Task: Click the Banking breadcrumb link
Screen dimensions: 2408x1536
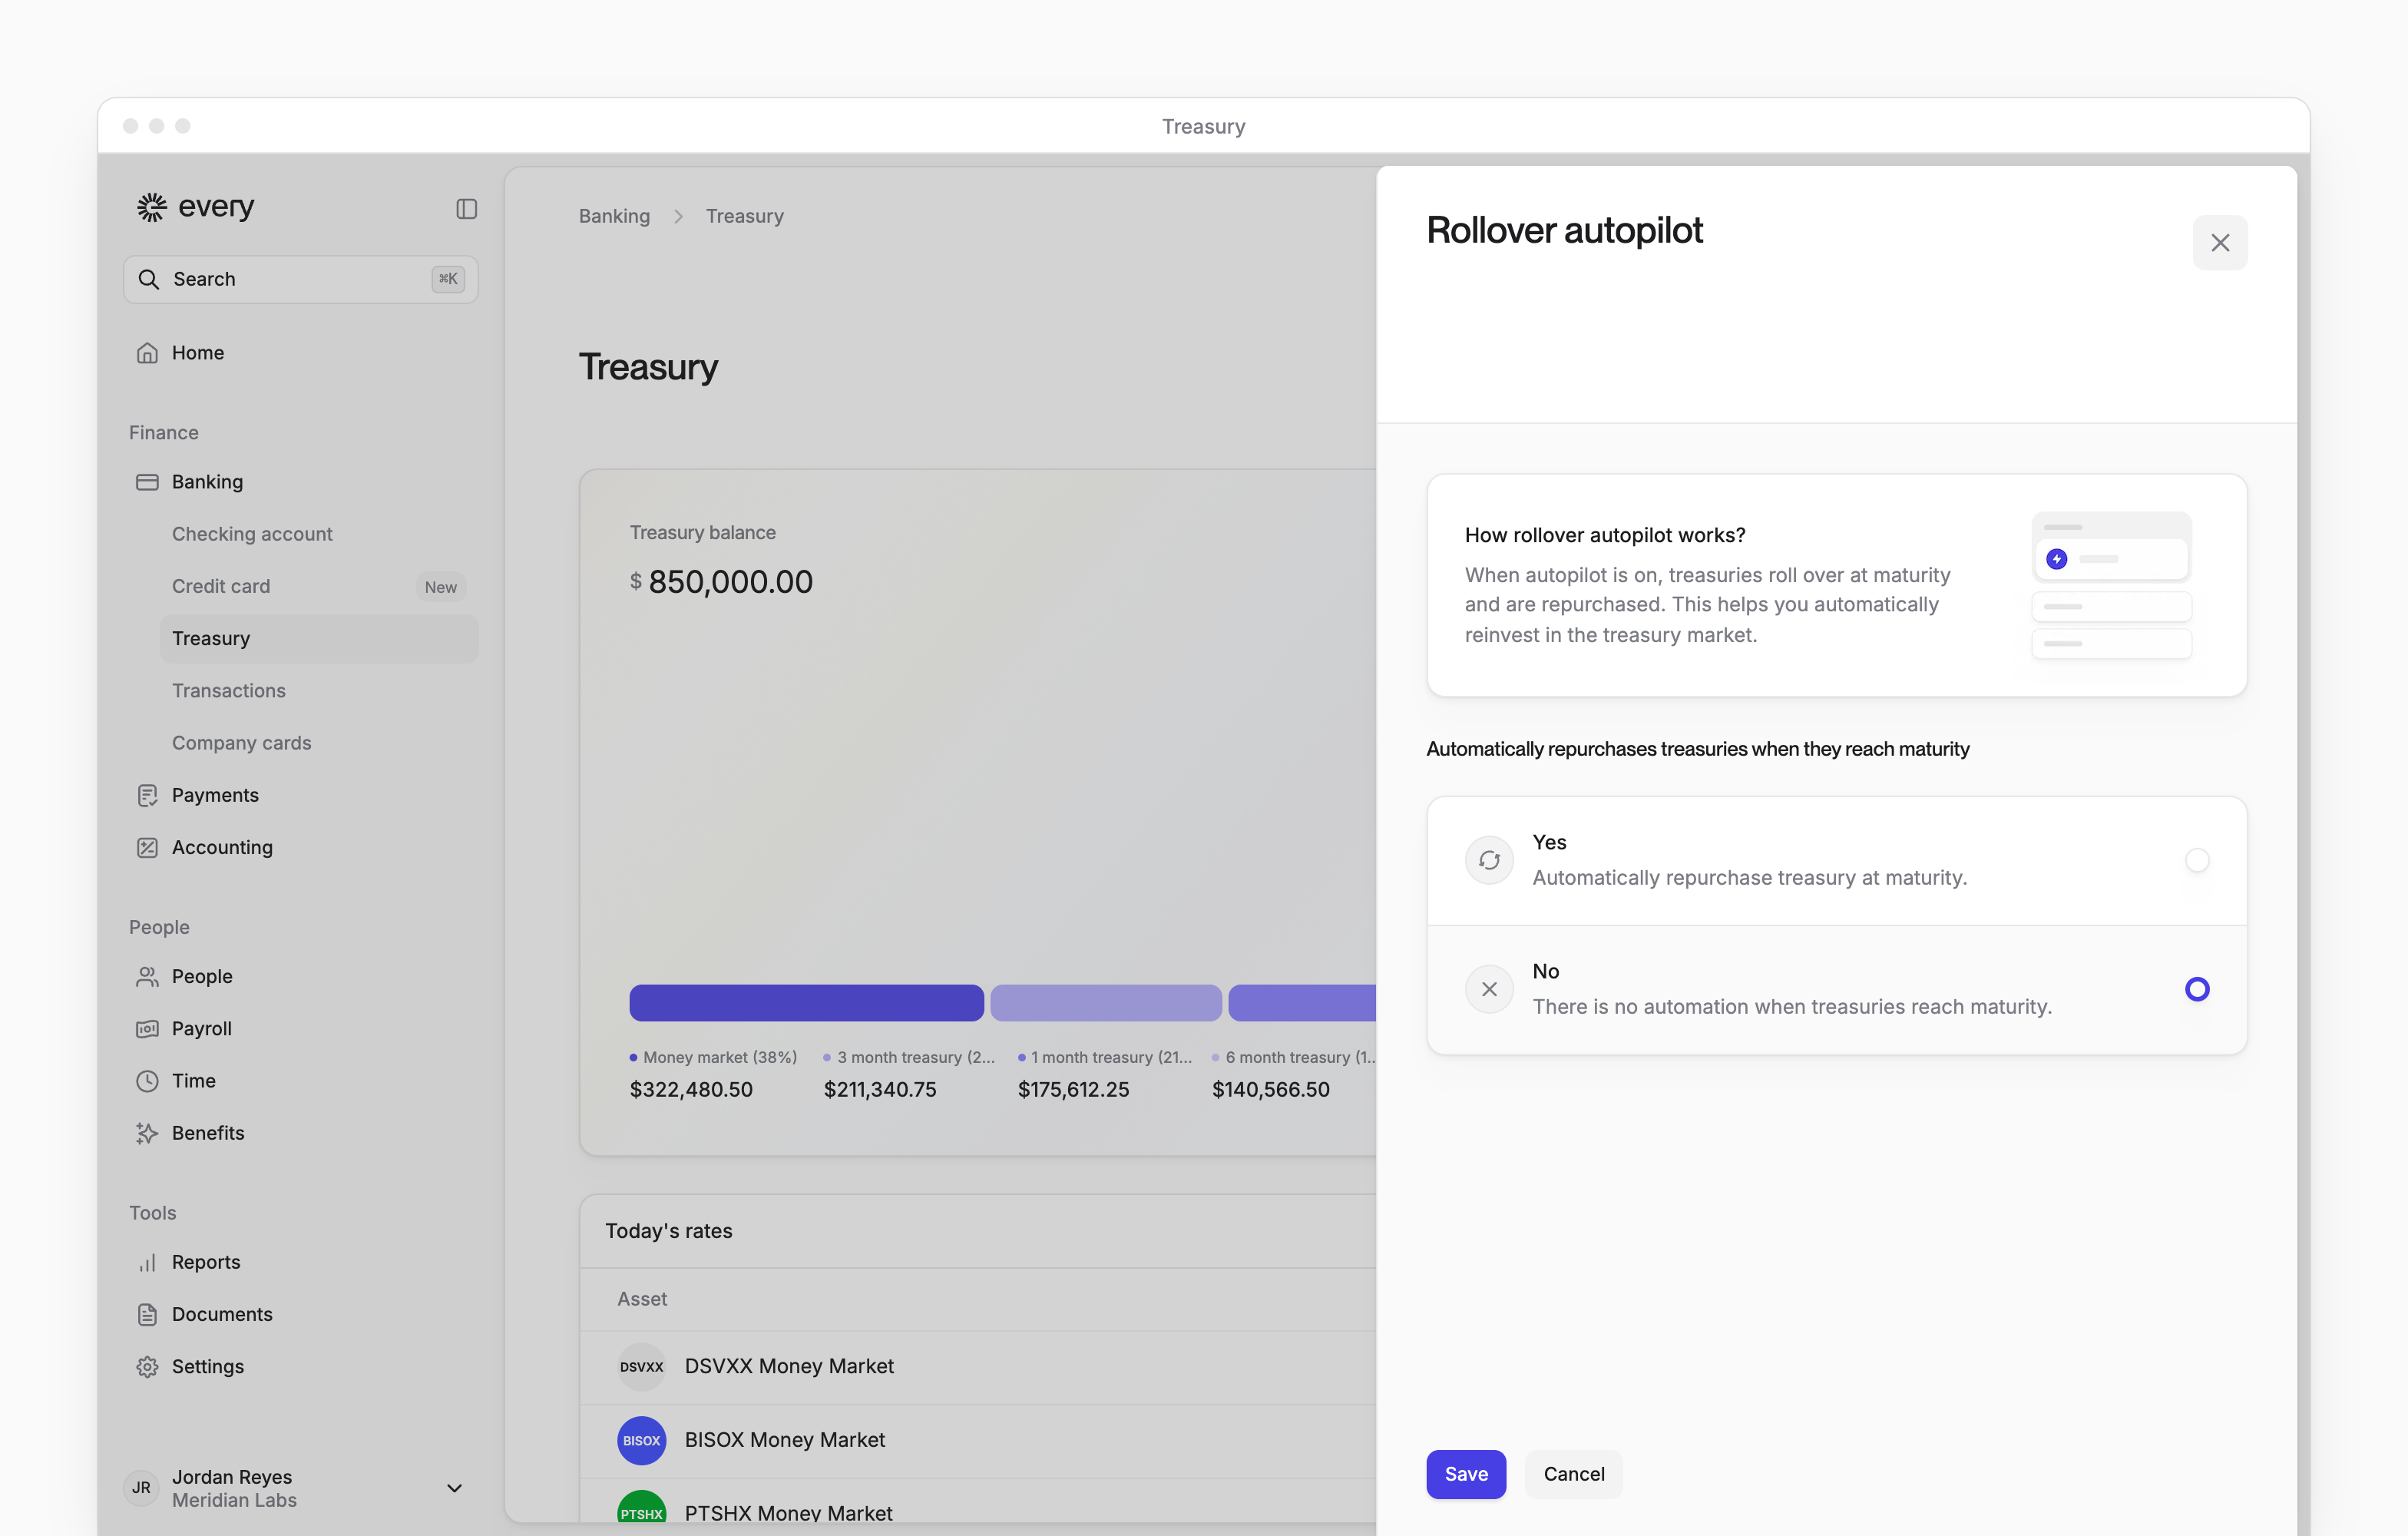Action: coord(614,216)
